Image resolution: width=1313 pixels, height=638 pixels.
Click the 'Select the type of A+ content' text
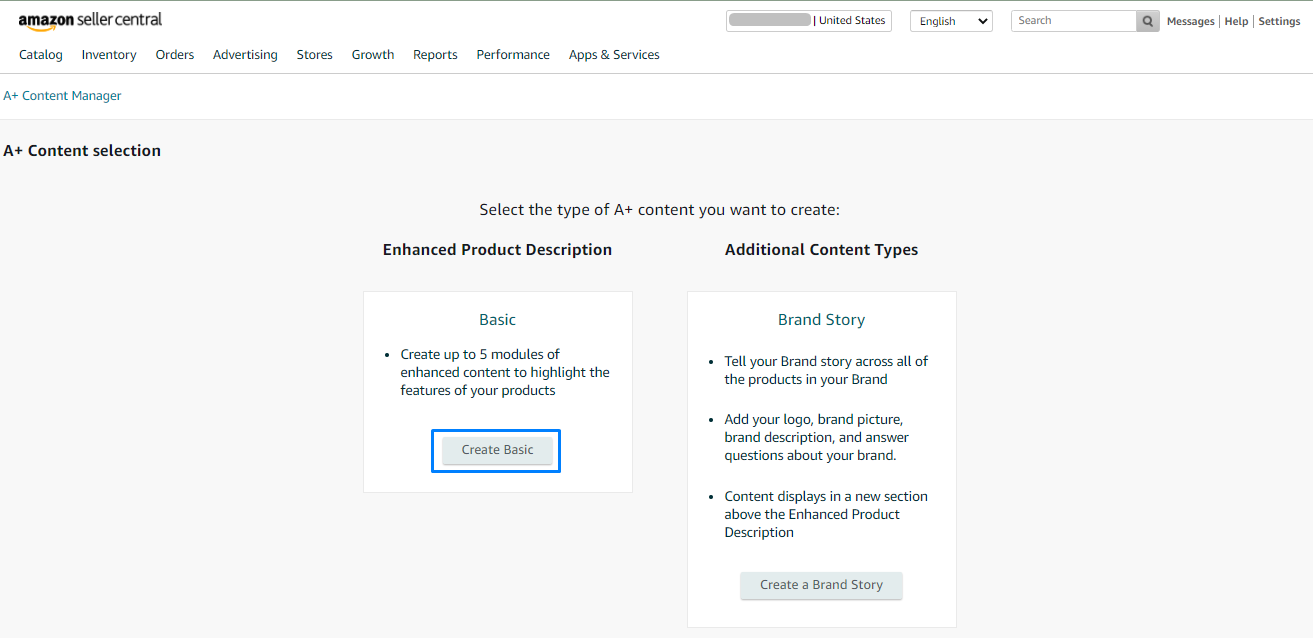(x=659, y=210)
